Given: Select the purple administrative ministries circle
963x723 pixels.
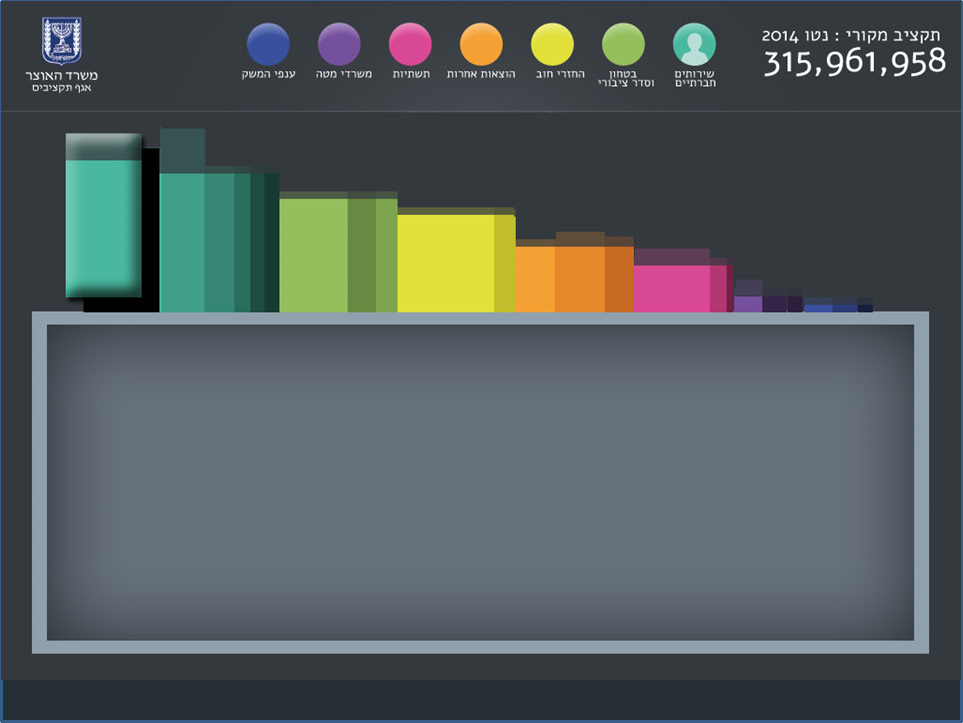Looking at the screenshot, I should click(x=339, y=44).
